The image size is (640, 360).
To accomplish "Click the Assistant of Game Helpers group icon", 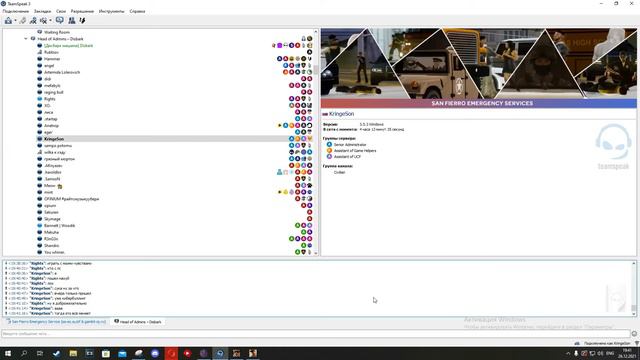I will pyautogui.click(x=329, y=151).
